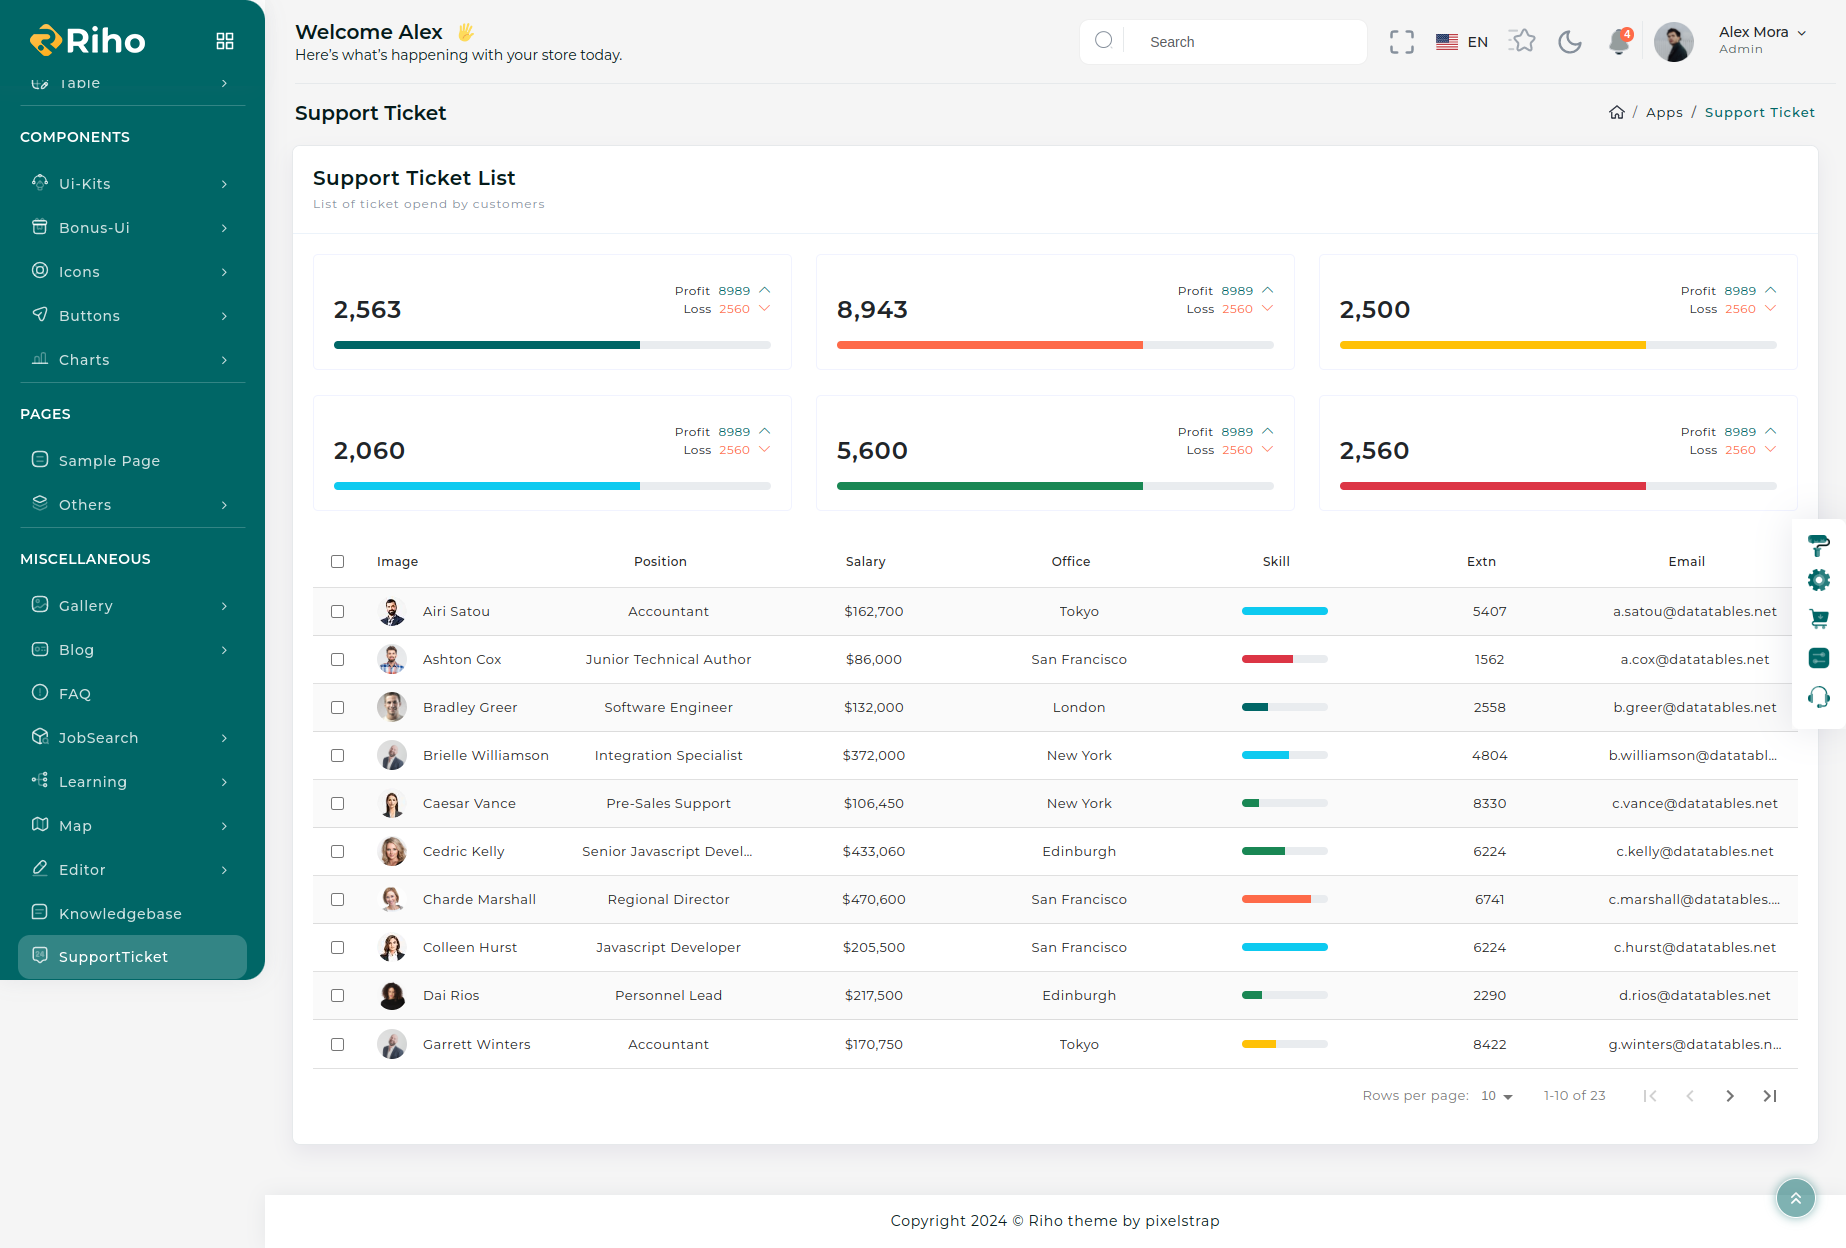Open the rows per page dropdown
The image size is (1846, 1248).
click(1496, 1096)
